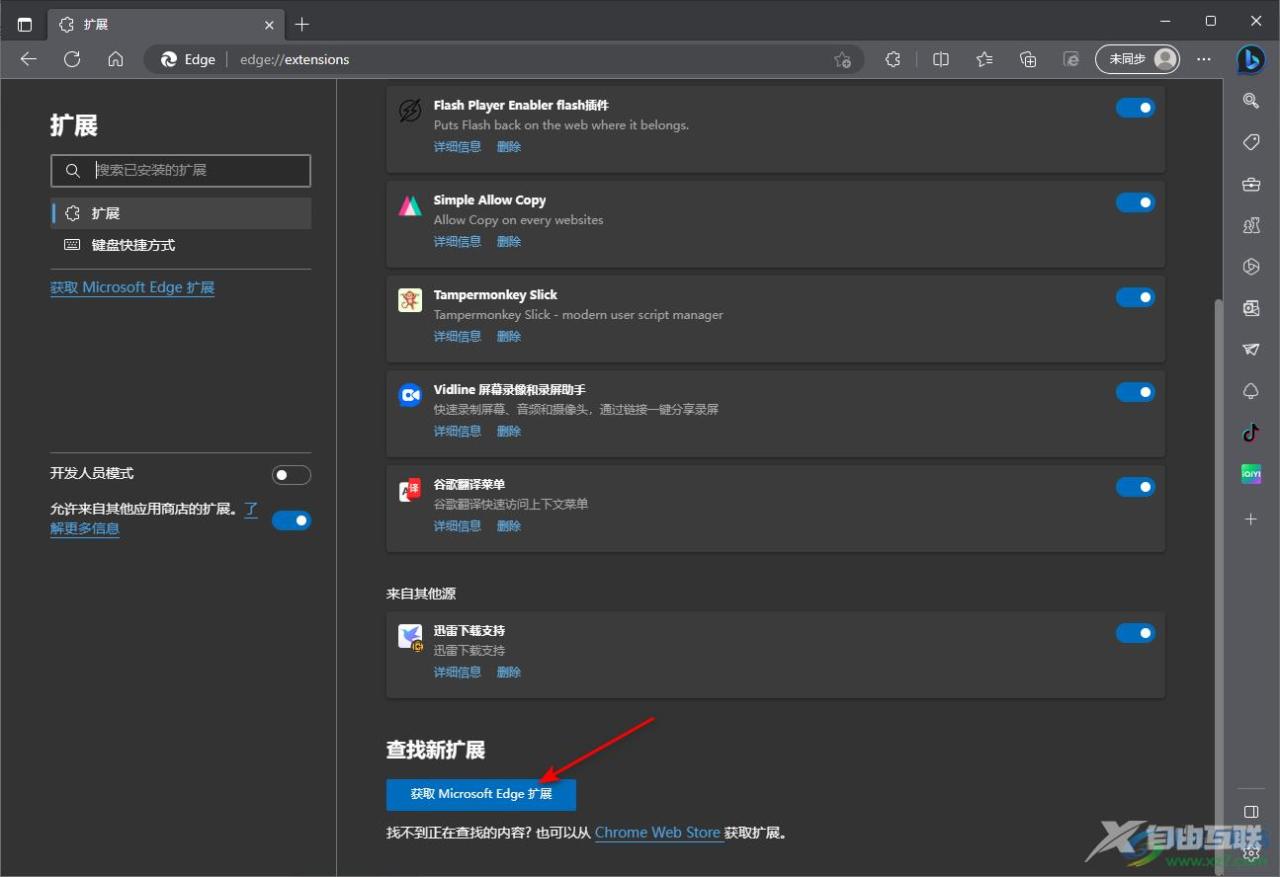Open 键盘快捷方式 keyboard shortcuts page
This screenshot has width=1280, height=877.
tap(181, 245)
